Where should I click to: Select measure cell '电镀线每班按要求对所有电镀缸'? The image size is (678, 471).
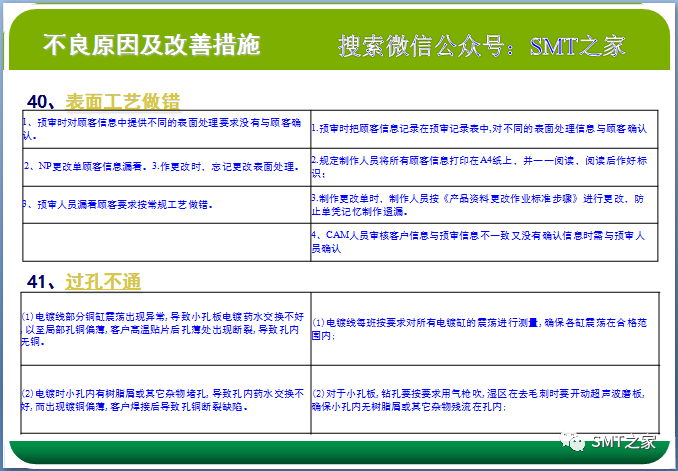[x=483, y=329]
